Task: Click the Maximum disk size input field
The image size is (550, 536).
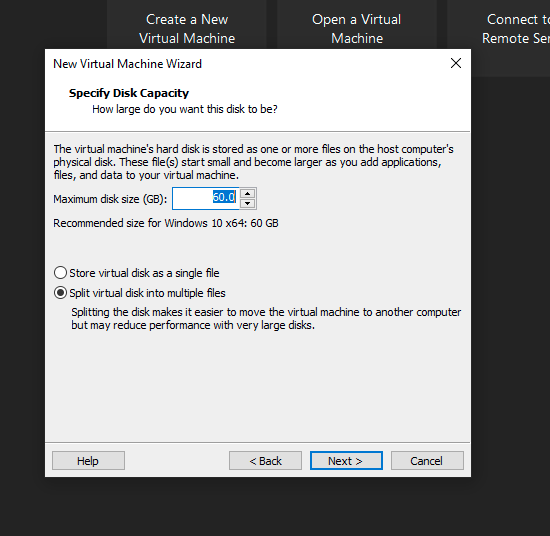Action: pyautogui.click(x=206, y=199)
